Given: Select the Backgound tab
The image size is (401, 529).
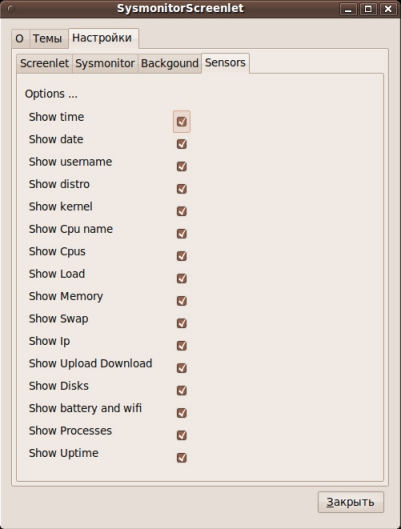Looking at the screenshot, I should click(x=170, y=63).
